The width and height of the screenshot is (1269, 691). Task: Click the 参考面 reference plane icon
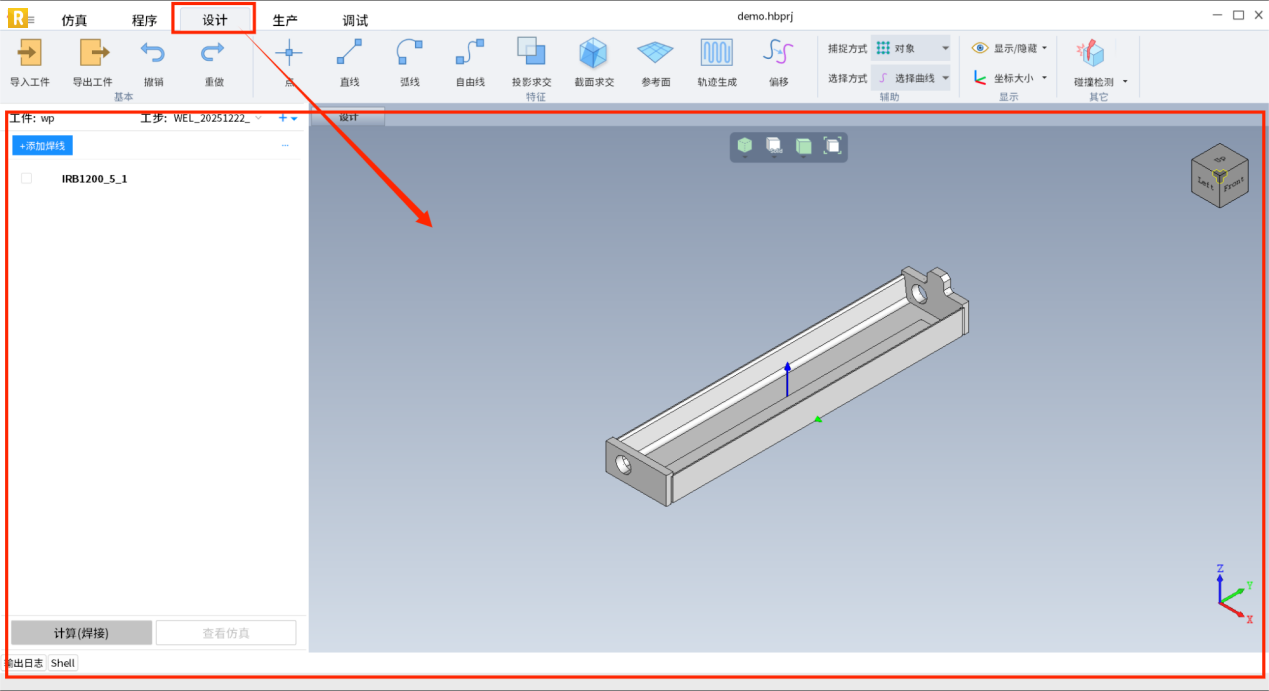click(655, 53)
